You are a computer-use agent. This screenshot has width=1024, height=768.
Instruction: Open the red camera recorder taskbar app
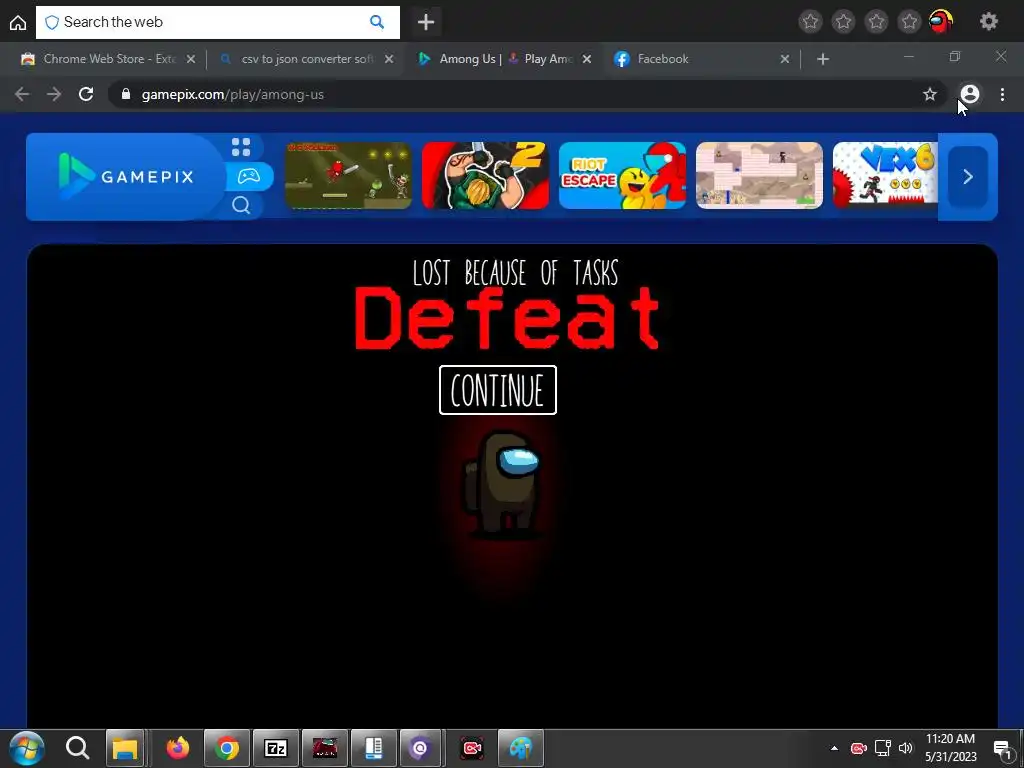472,748
